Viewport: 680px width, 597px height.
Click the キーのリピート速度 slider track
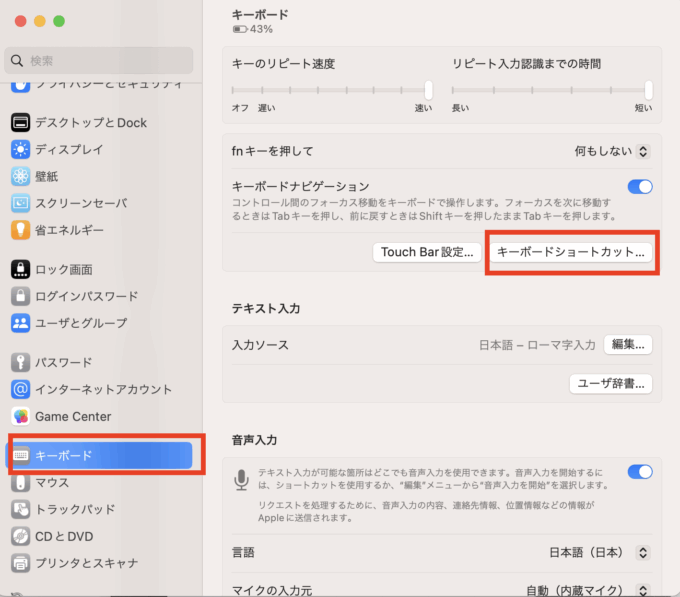click(331, 90)
